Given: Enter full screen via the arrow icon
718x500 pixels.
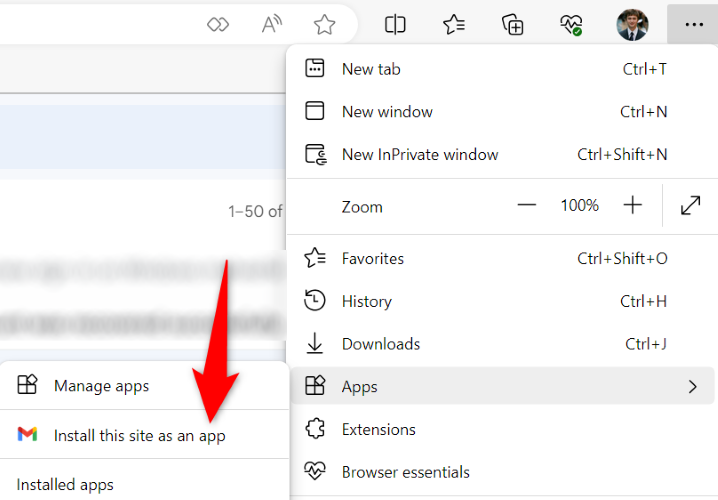Looking at the screenshot, I should 690,205.
